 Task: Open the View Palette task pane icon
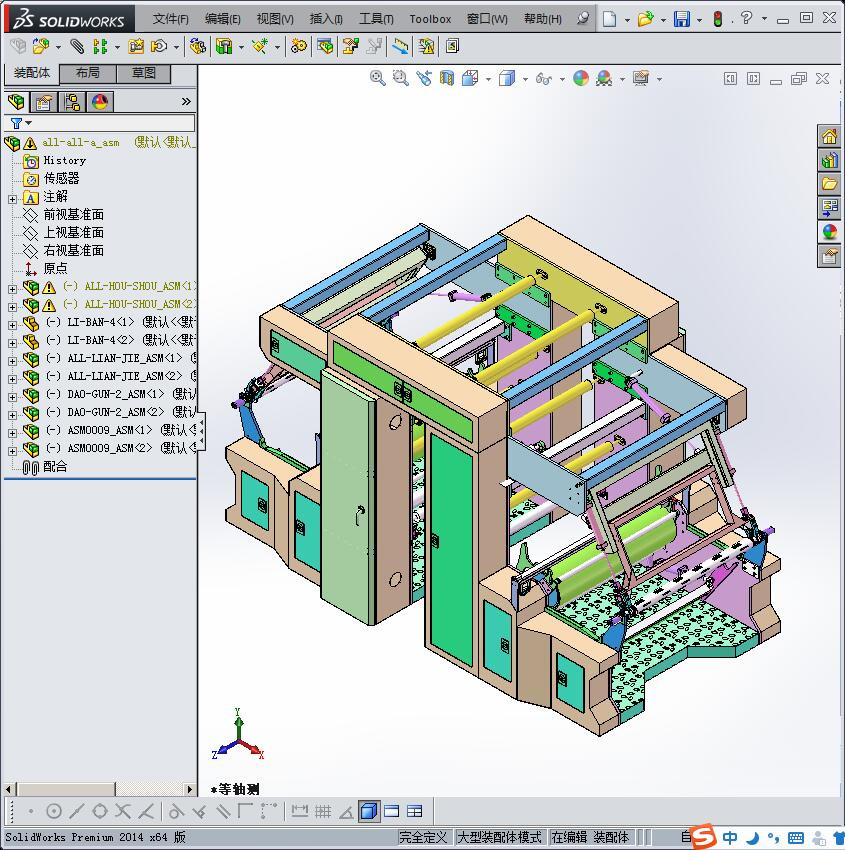point(829,208)
